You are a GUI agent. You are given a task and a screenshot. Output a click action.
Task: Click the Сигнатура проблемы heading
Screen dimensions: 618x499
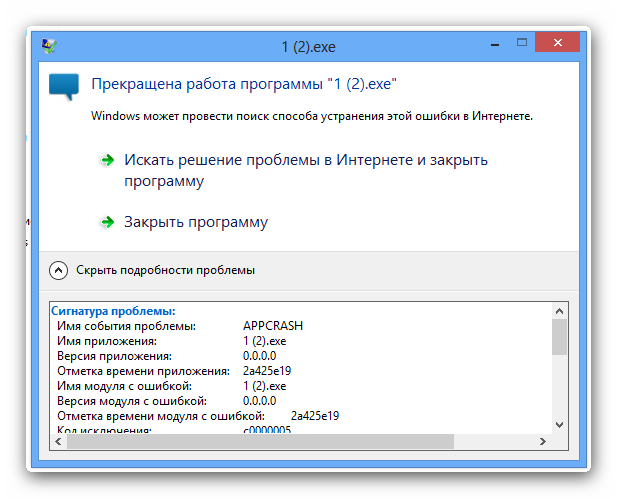click(x=114, y=311)
